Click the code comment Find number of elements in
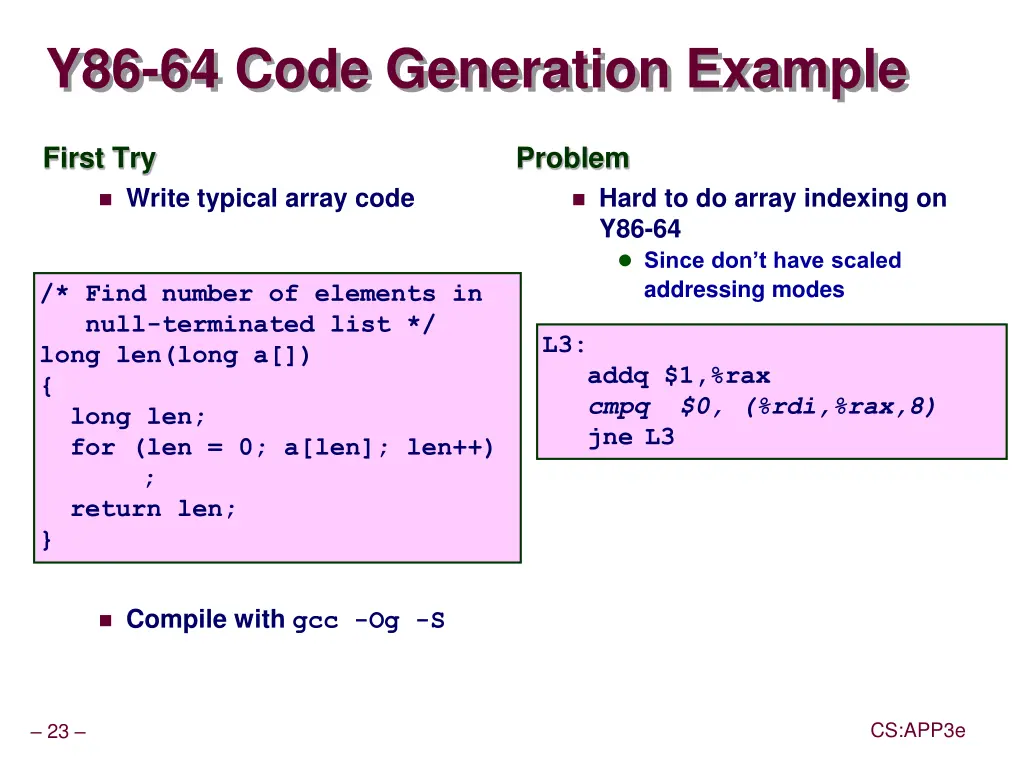This screenshot has height=767, width=1024. coord(261,294)
